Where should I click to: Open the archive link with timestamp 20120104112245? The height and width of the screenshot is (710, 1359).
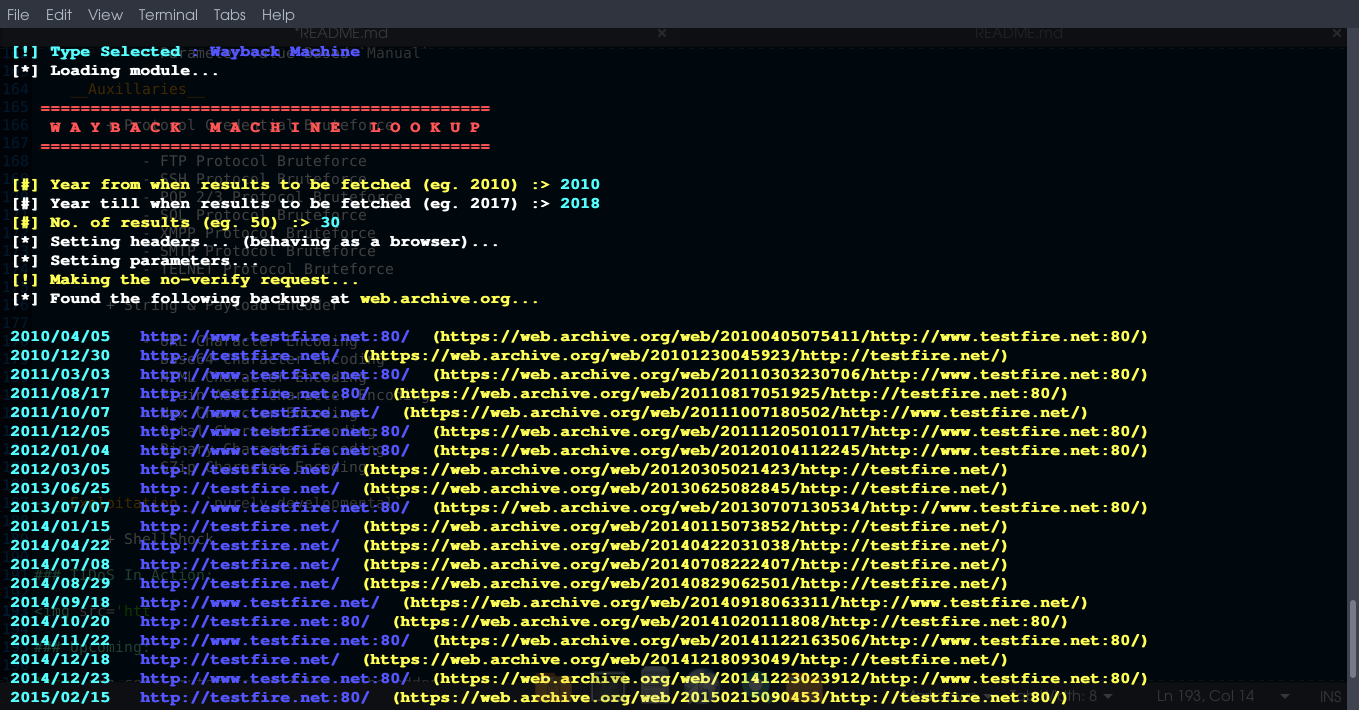tap(790, 451)
